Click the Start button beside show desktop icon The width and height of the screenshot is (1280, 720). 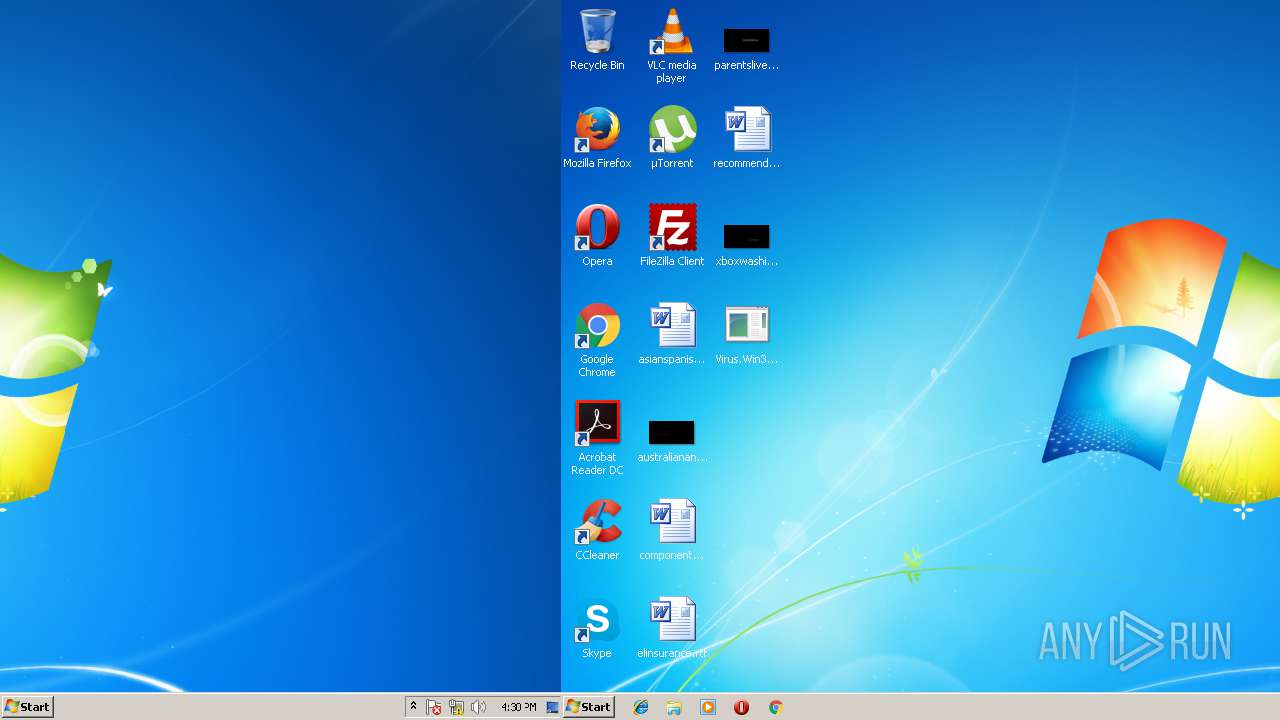point(588,706)
